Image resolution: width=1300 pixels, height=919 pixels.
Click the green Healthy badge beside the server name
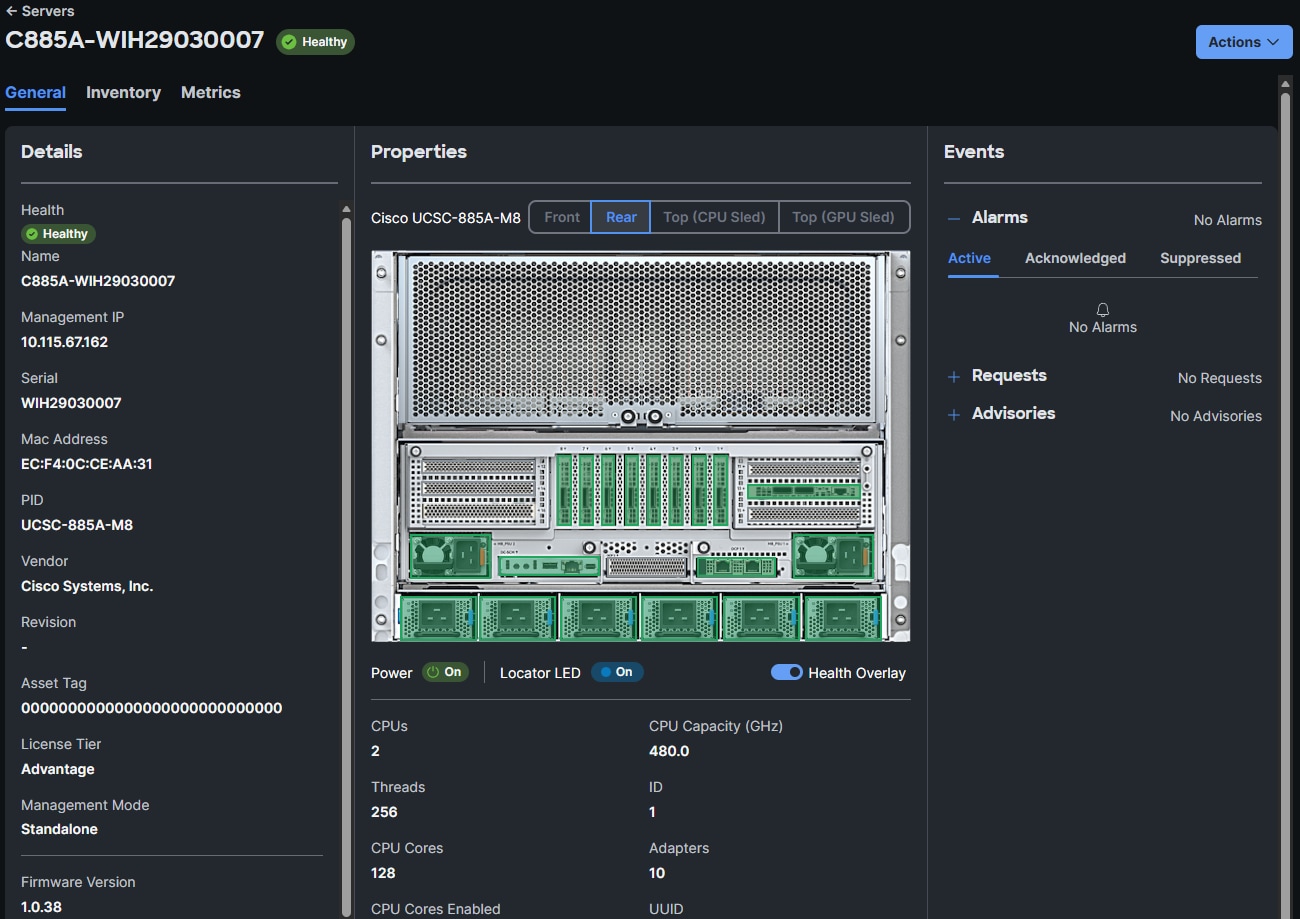pos(315,42)
